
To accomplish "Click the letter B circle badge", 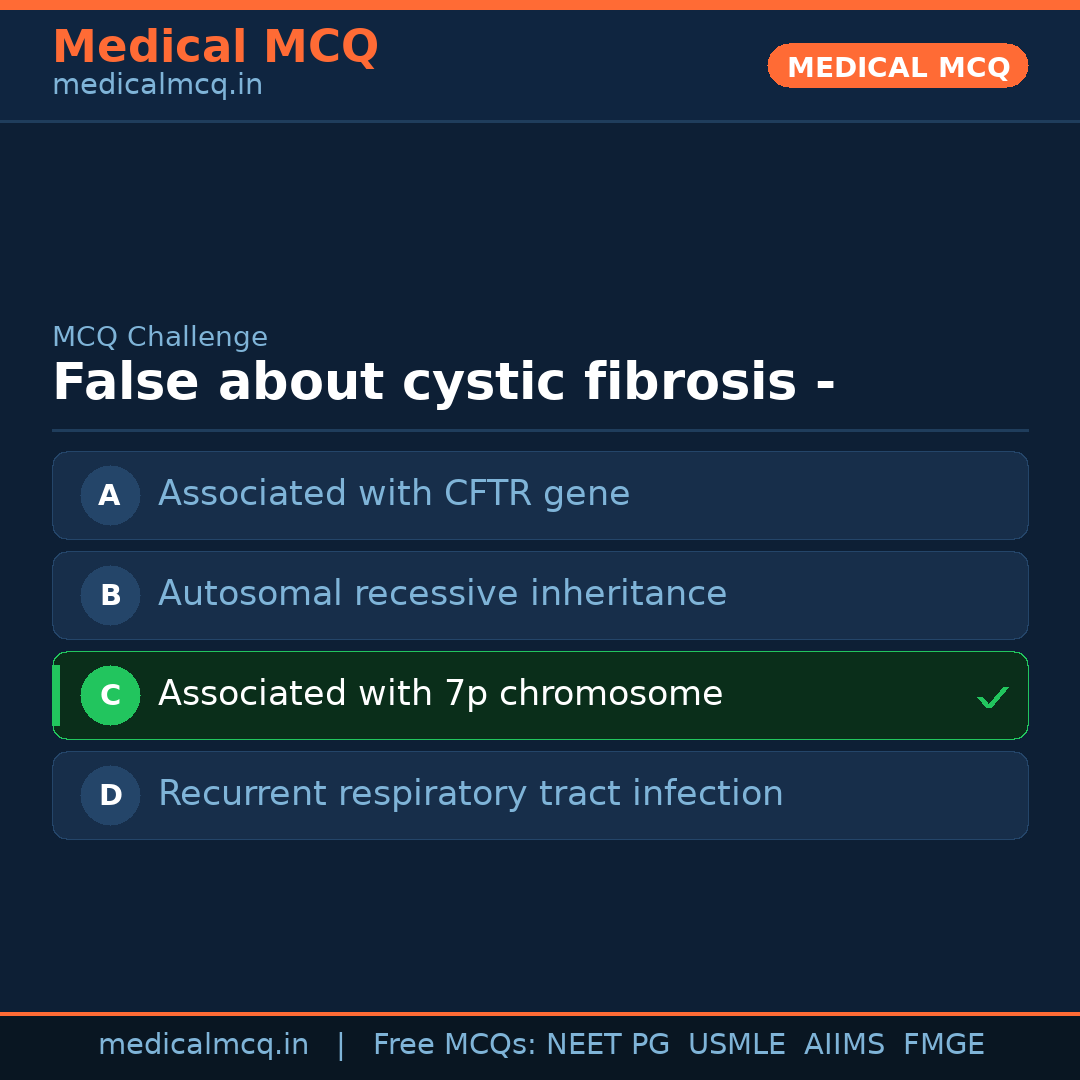I will (110, 595).
